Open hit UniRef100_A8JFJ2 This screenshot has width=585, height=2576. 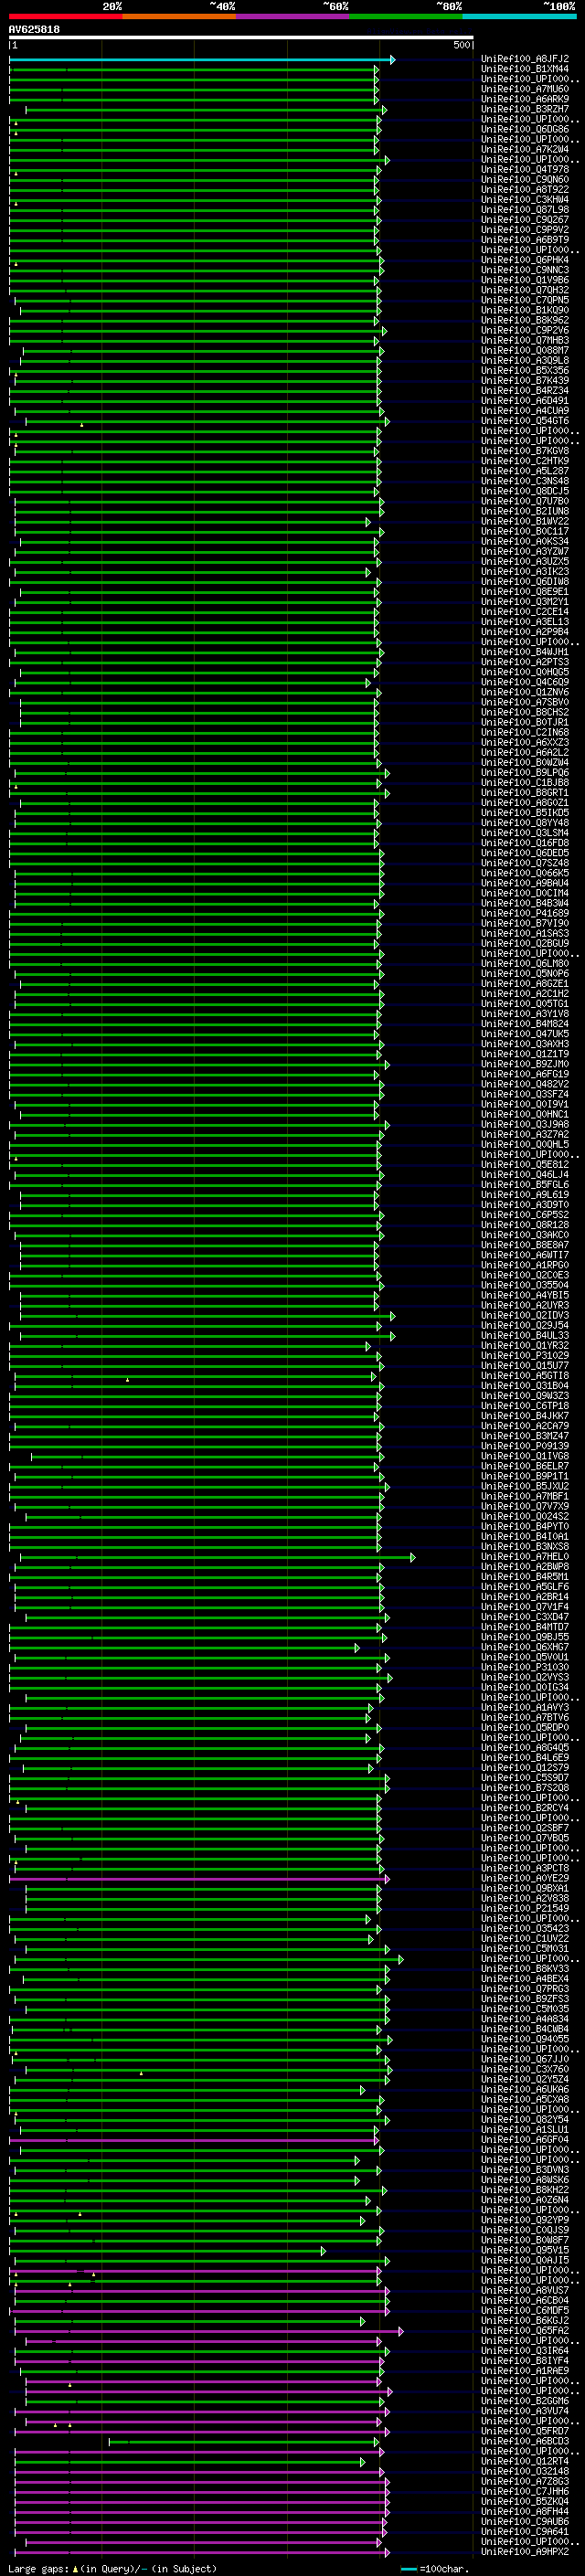tap(525, 59)
